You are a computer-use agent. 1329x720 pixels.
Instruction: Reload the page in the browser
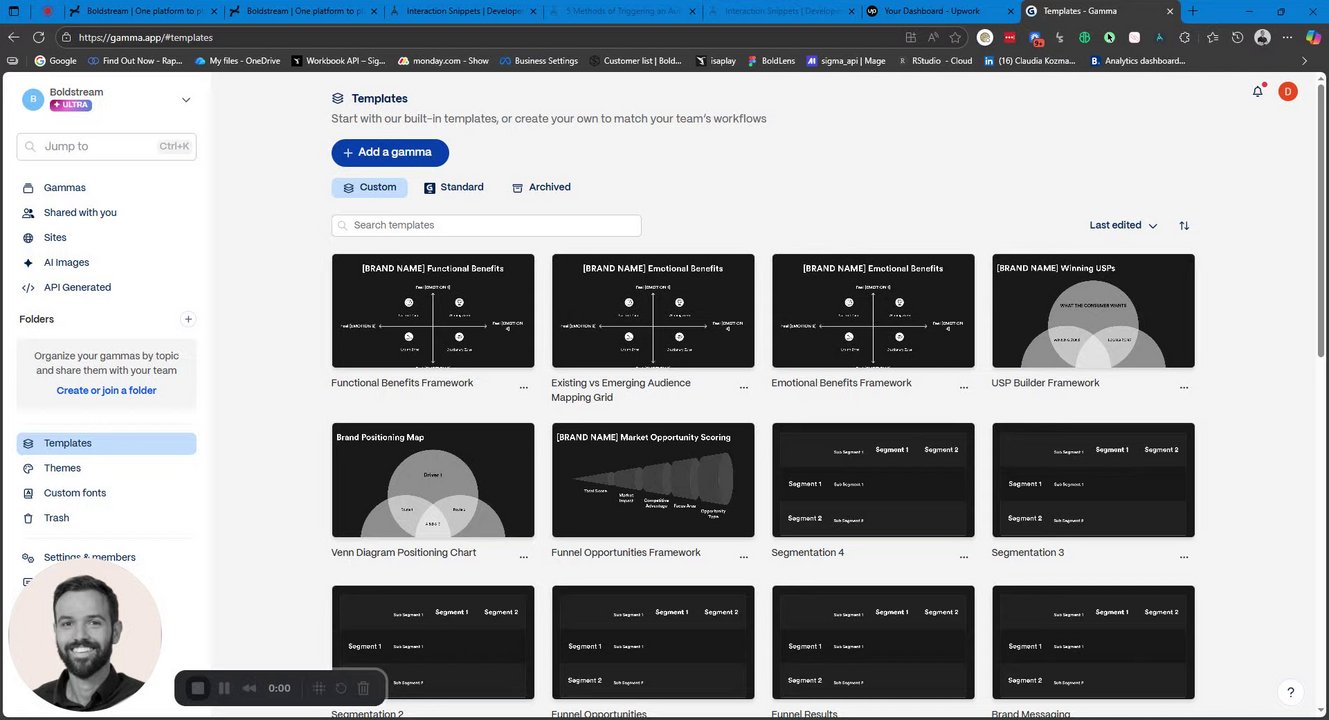point(39,37)
